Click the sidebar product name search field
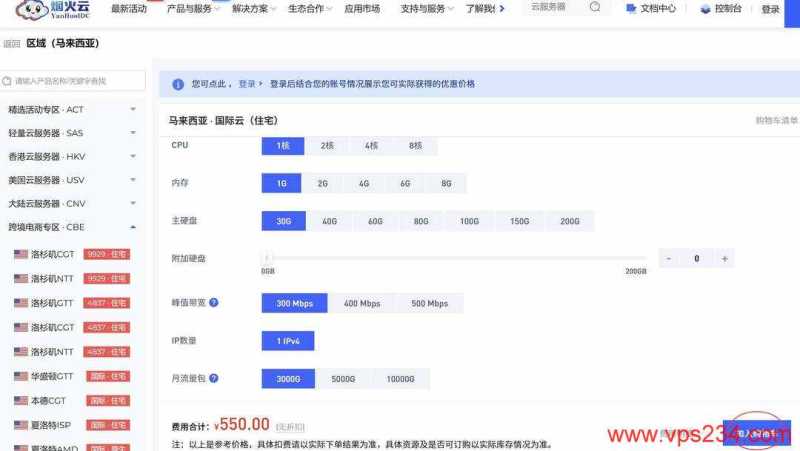Screen dimensions: 800x451 [72, 81]
